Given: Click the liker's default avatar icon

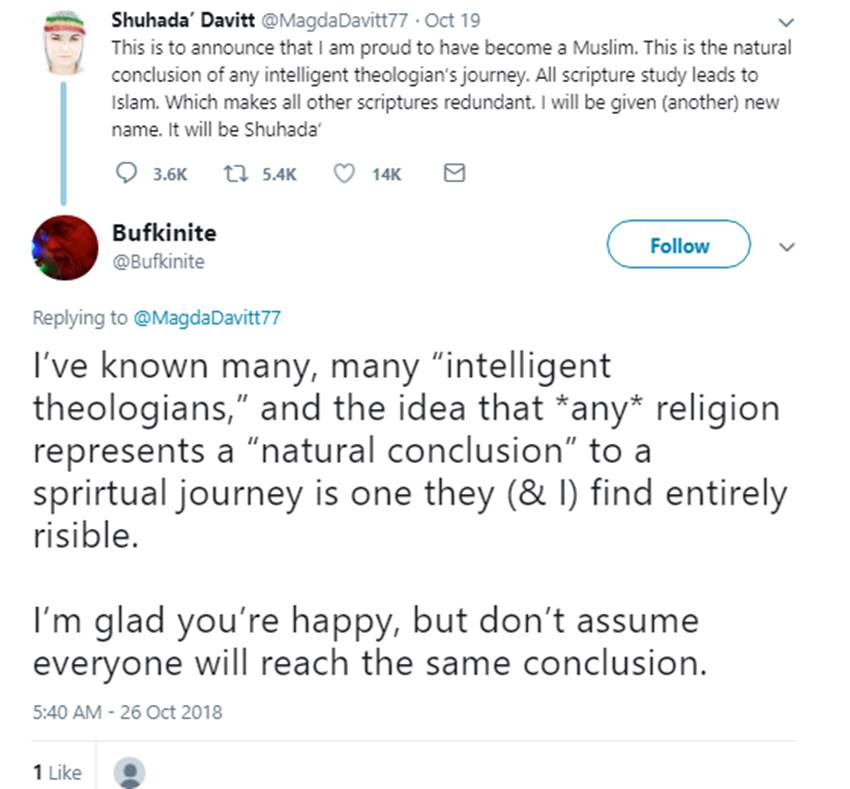Looking at the screenshot, I should pos(131,773).
